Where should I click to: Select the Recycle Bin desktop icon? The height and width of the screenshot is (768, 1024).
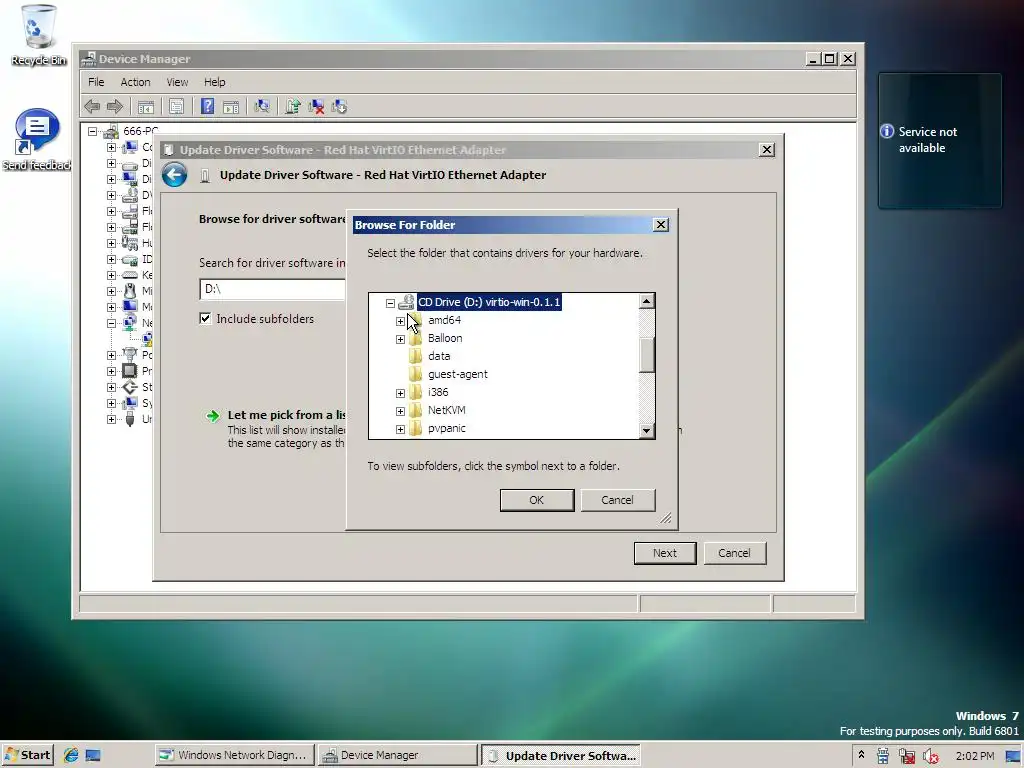[x=38, y=35]
